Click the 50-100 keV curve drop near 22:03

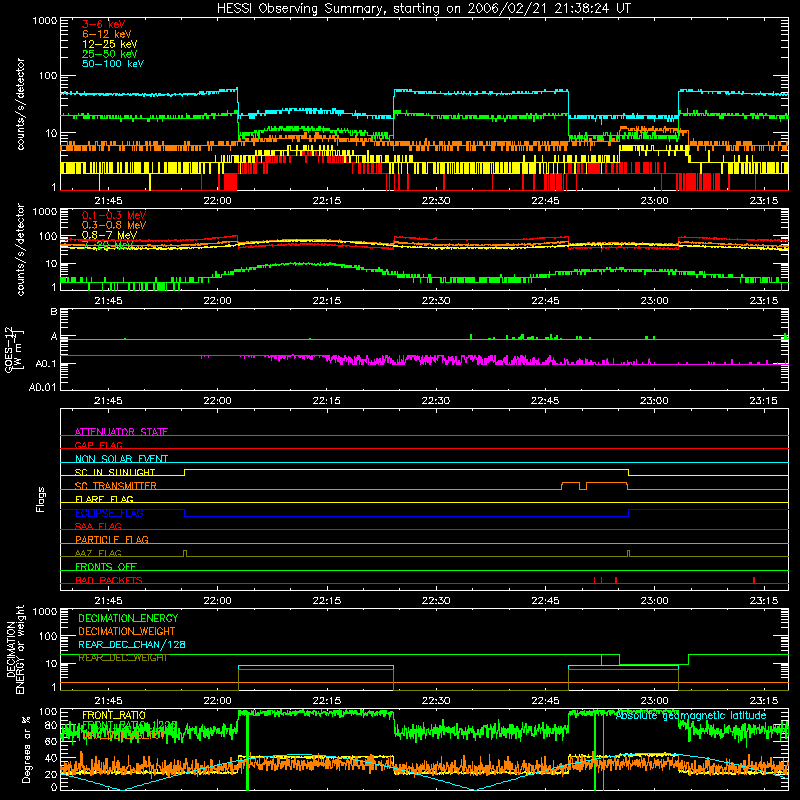238,102
